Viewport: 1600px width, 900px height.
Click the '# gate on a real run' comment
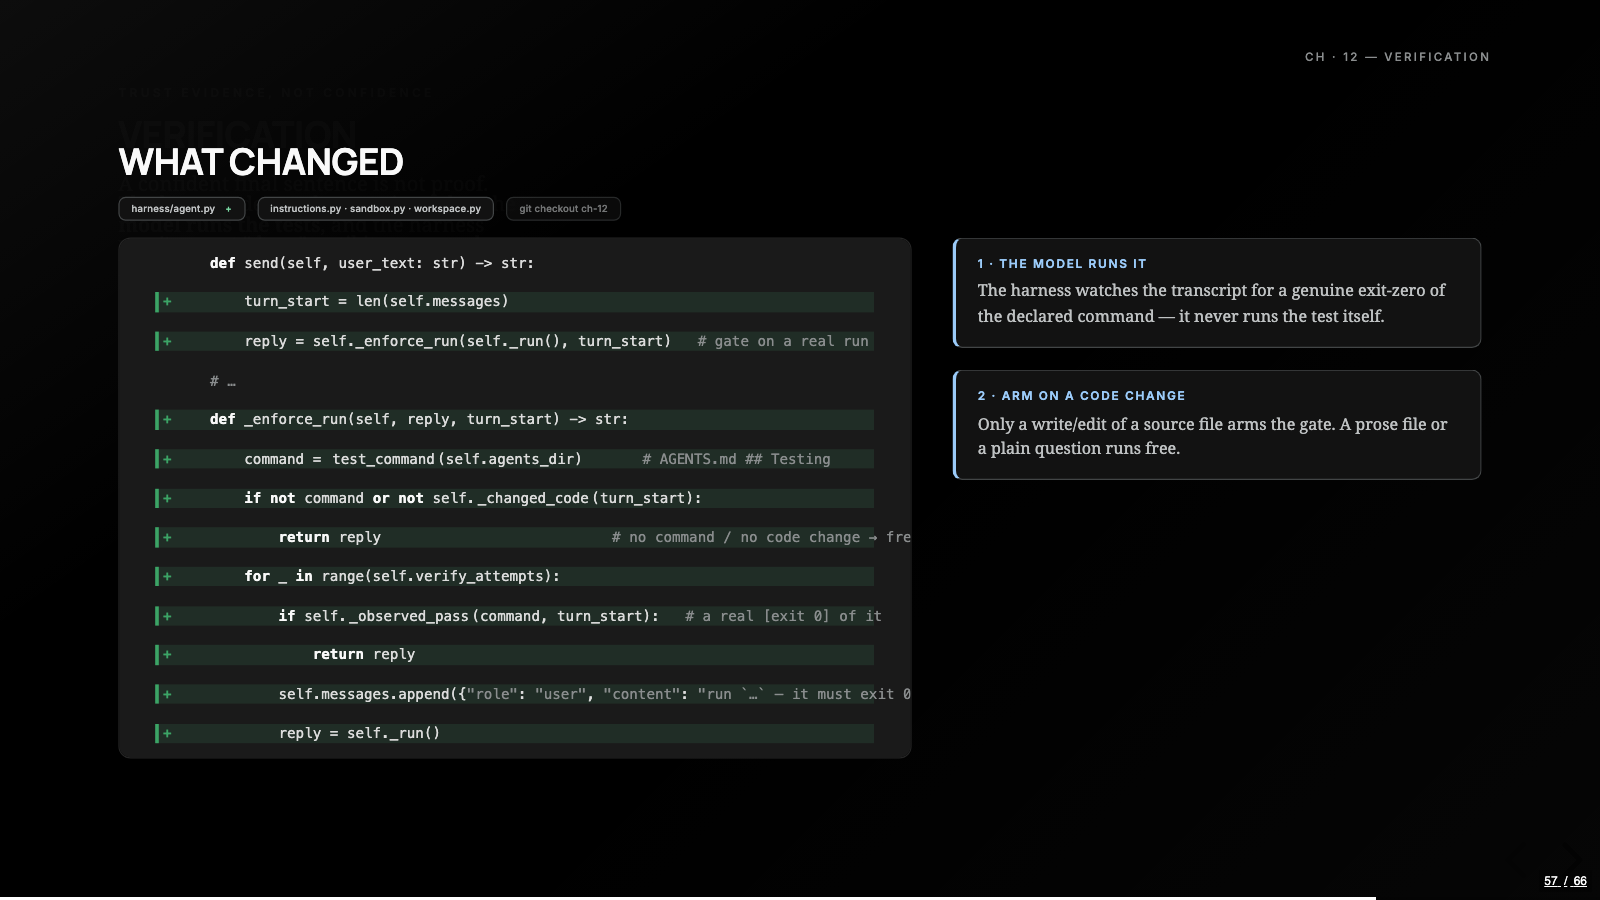pos(783,341)
